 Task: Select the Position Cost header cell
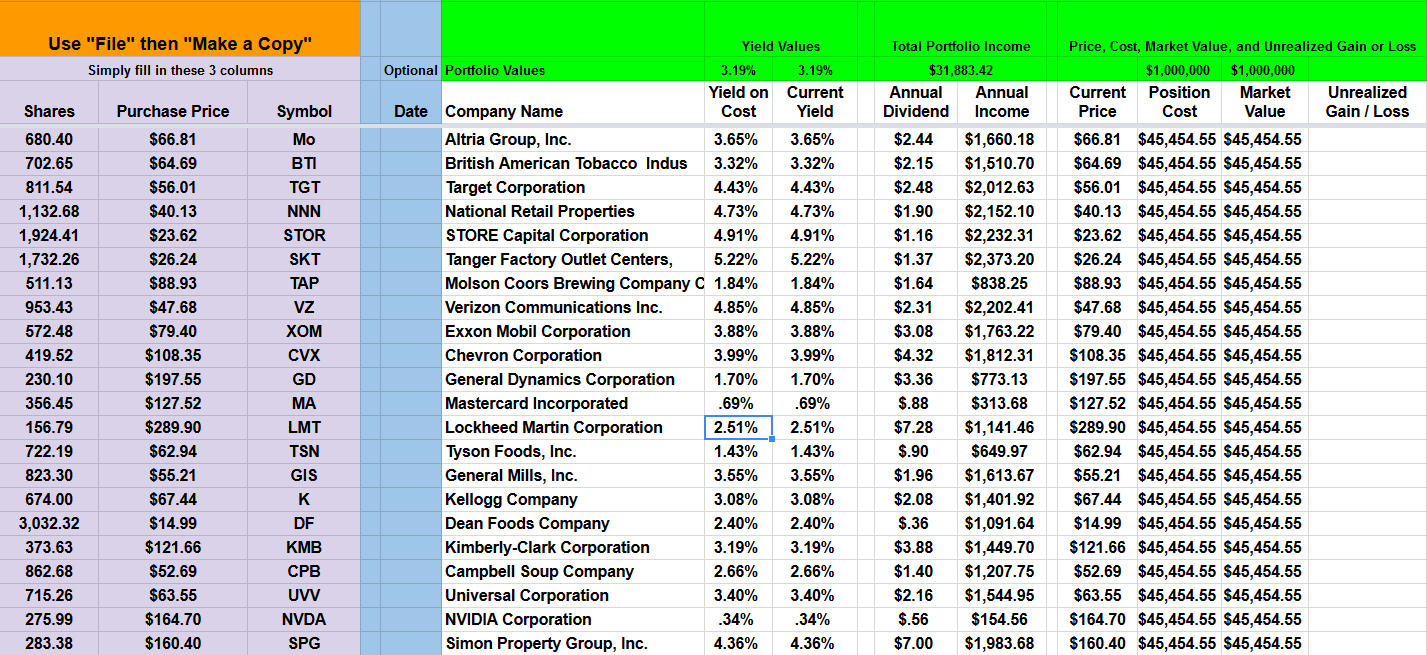coord(1179,102)
